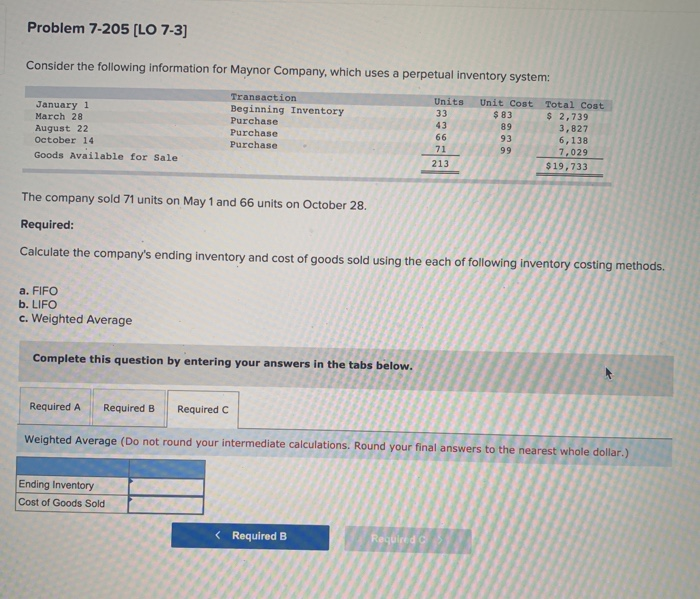Viewport: 700px width, 599px height.
Task: Click the March 28 date cell
Action: pos(59,116)
